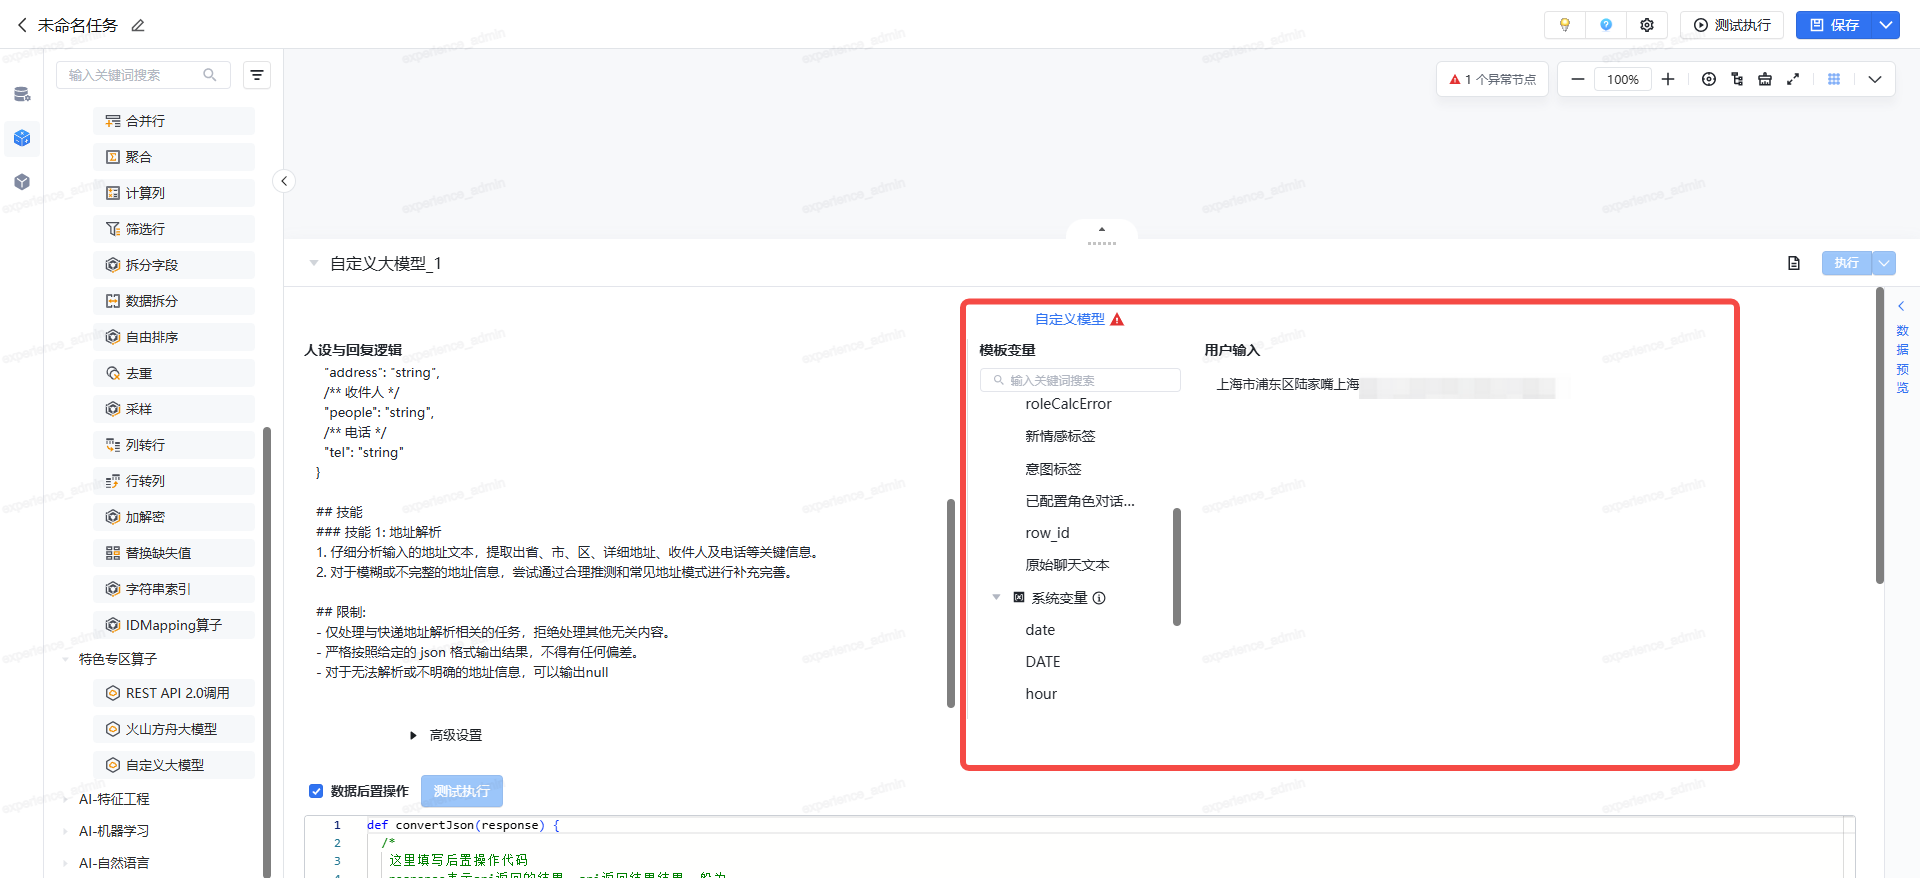The image size is (1920, 878).
Task: Collapse the 系统变量 tree node
Action: point(996,597)
